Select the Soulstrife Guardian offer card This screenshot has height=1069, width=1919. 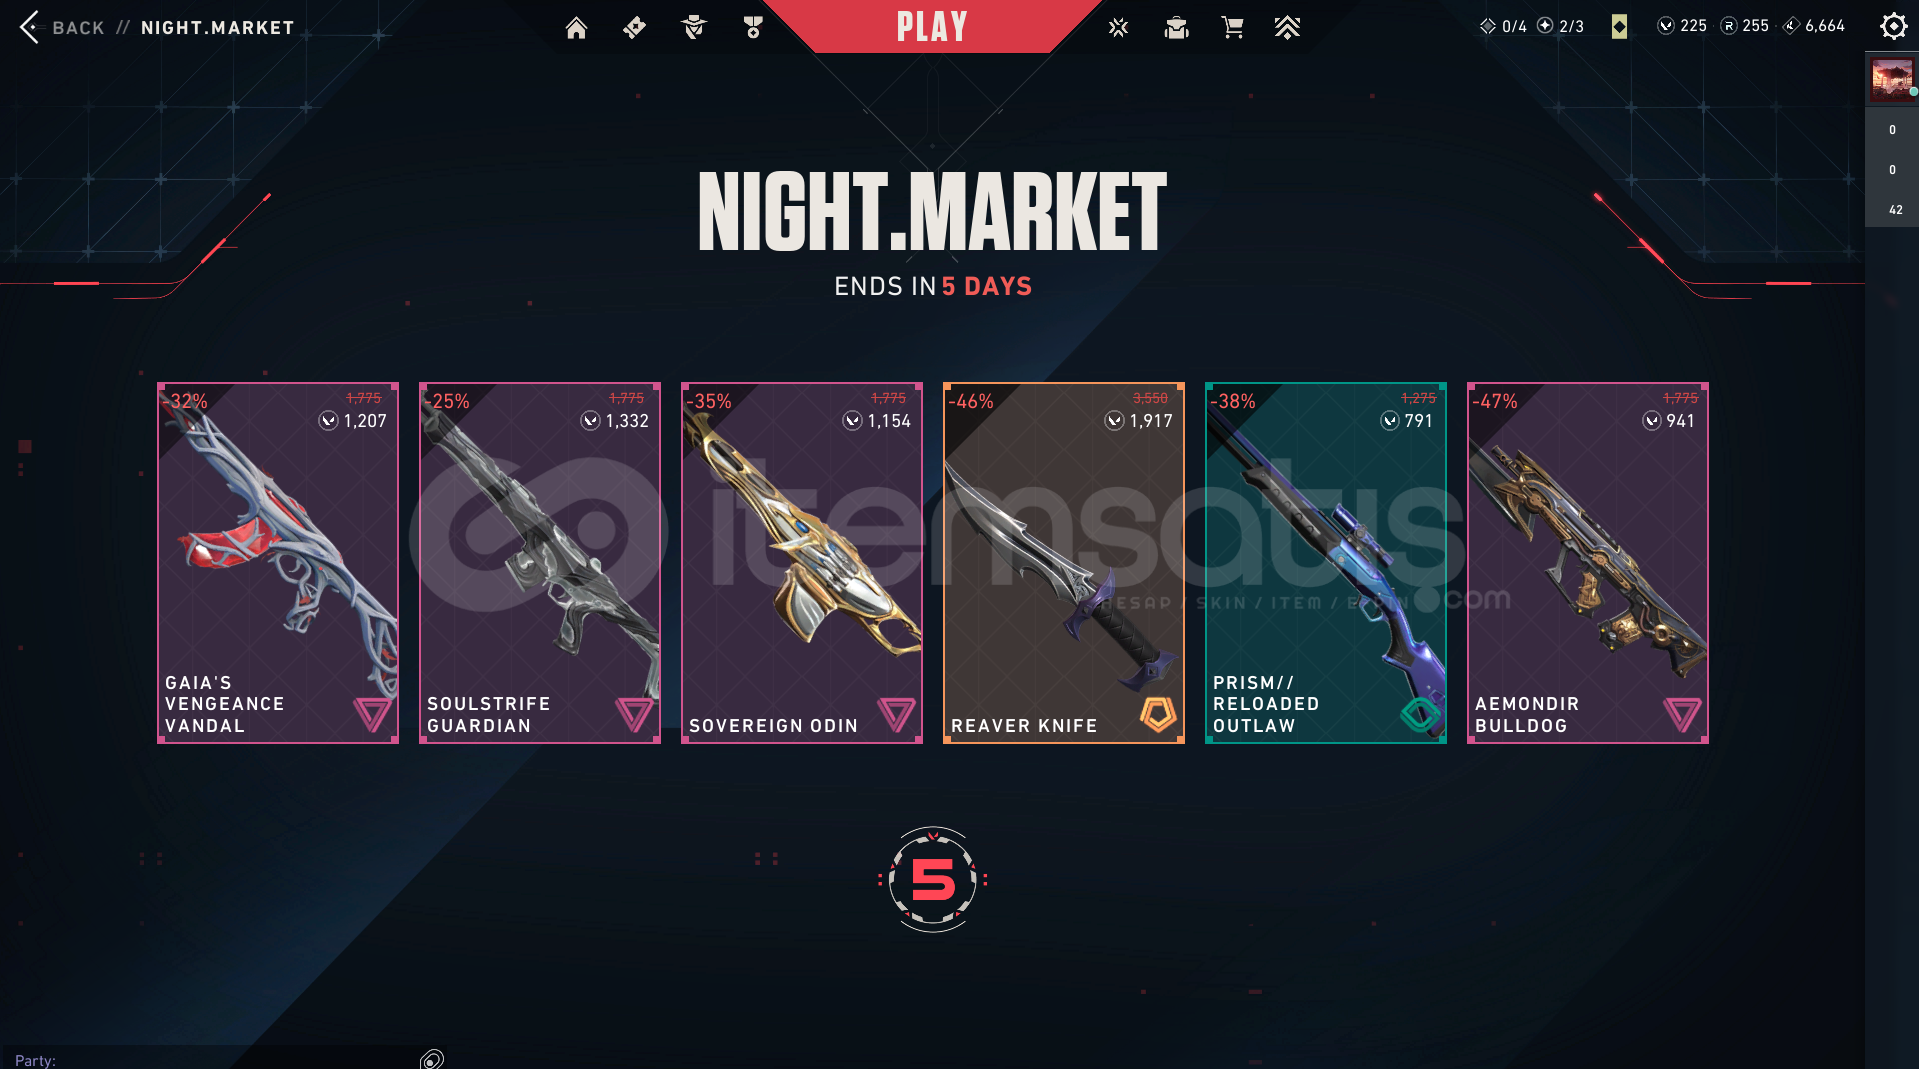[540, 563]
